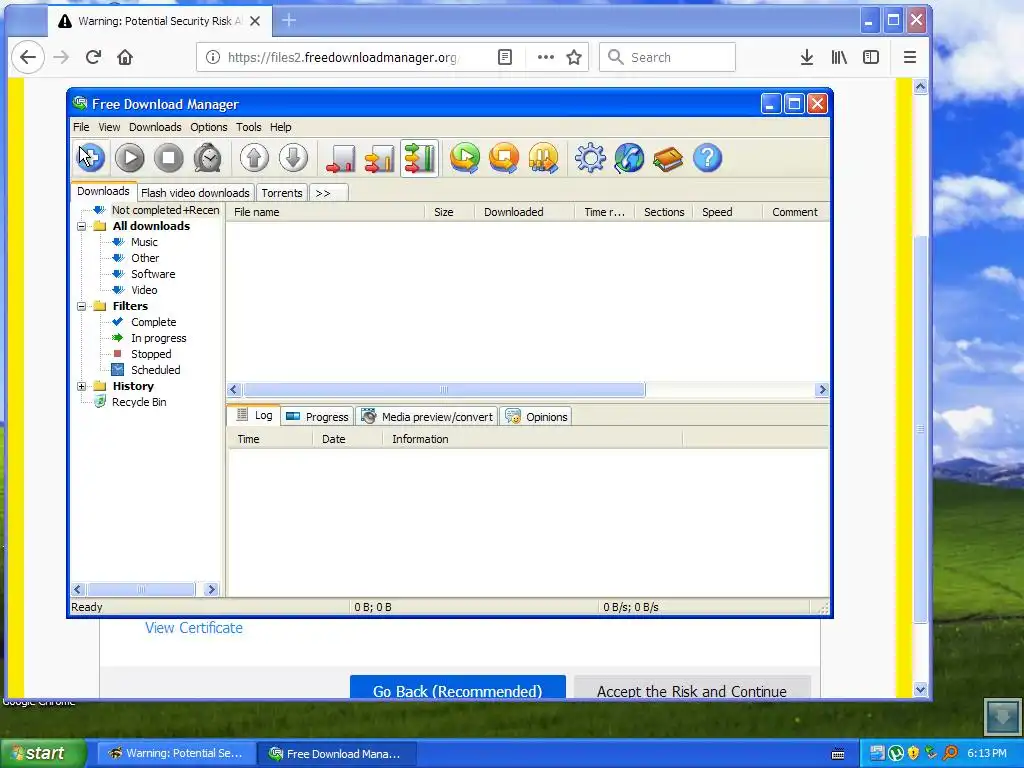Select the Complete filter

coord(153,322)
